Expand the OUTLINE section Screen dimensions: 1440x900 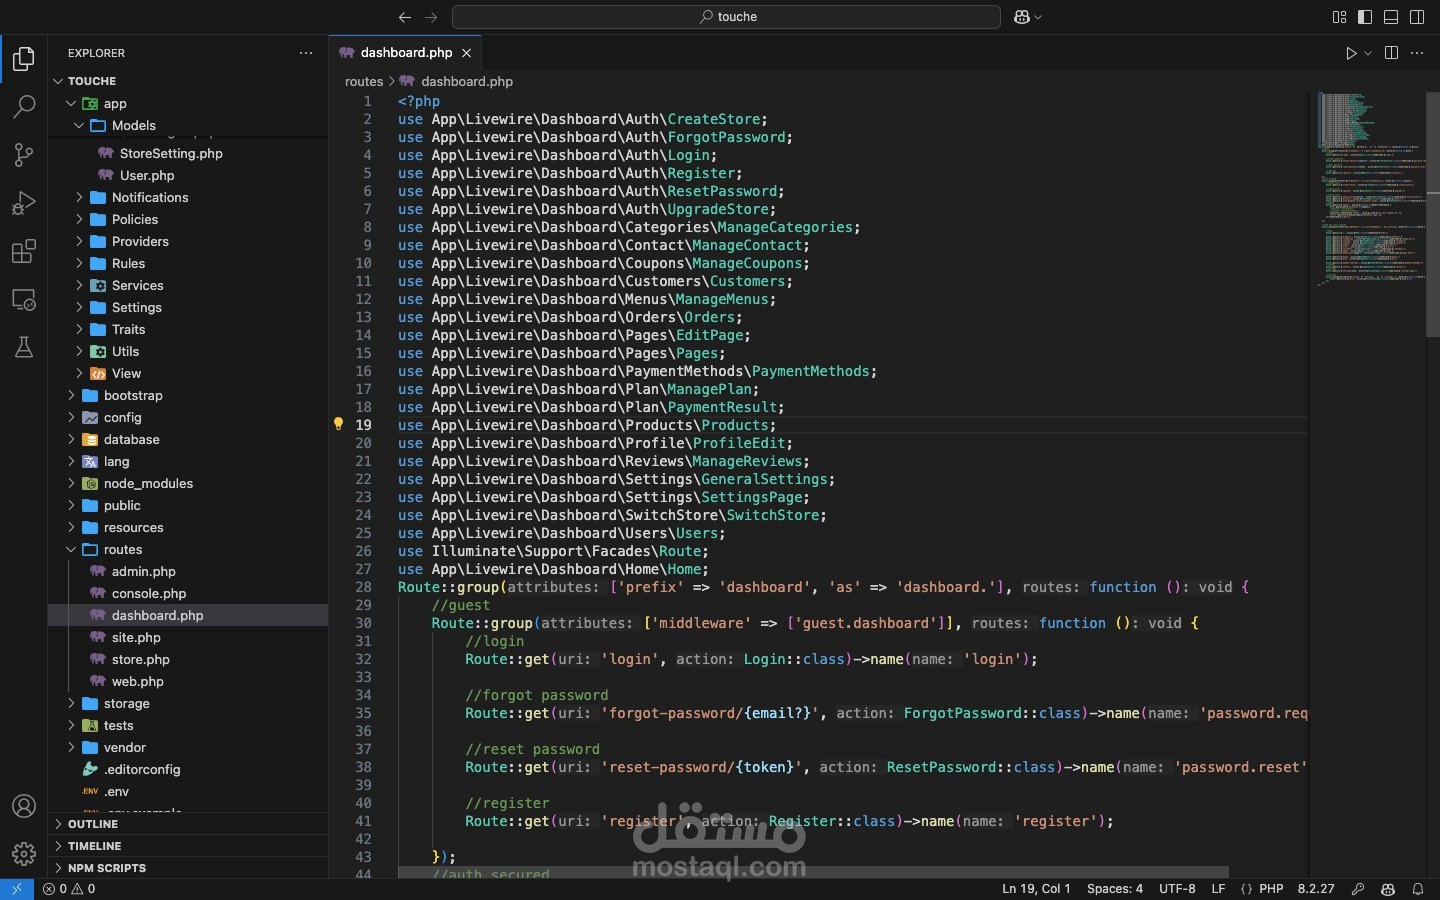tap(93, 824)
